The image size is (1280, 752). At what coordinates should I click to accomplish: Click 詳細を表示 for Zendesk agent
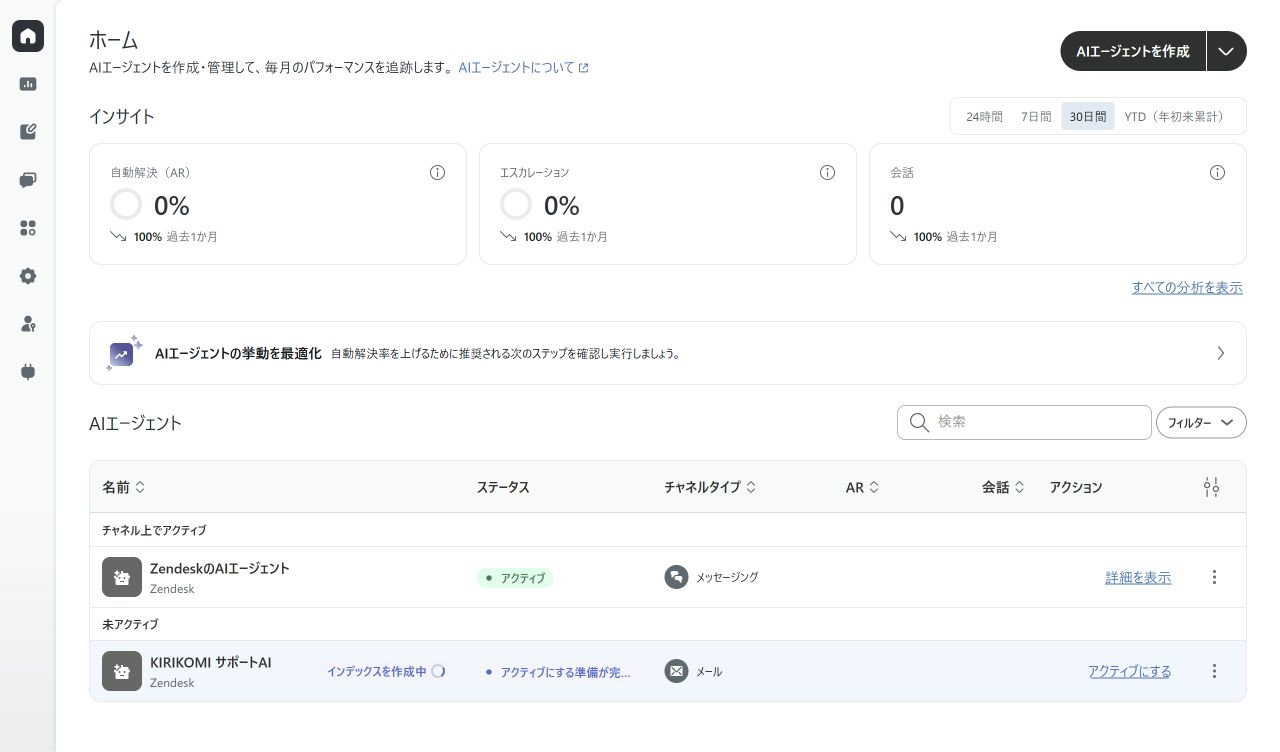click(1138, 577)
